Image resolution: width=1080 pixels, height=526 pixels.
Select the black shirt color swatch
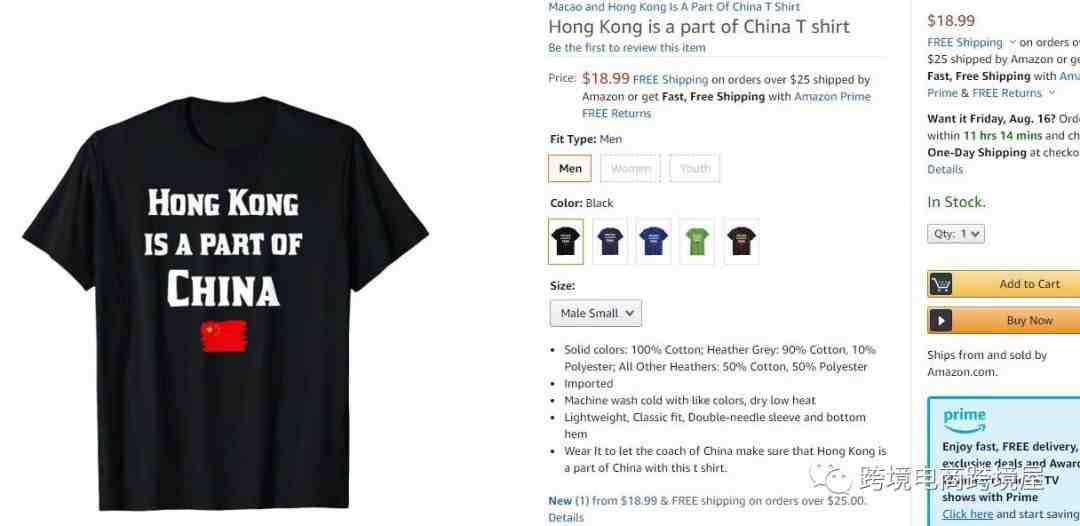(x=565, y=241)
